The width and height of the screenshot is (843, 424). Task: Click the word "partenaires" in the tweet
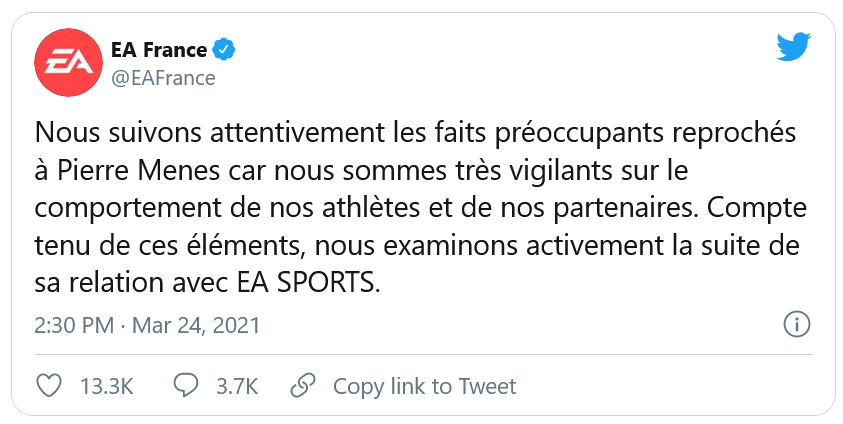pos(600,207)
